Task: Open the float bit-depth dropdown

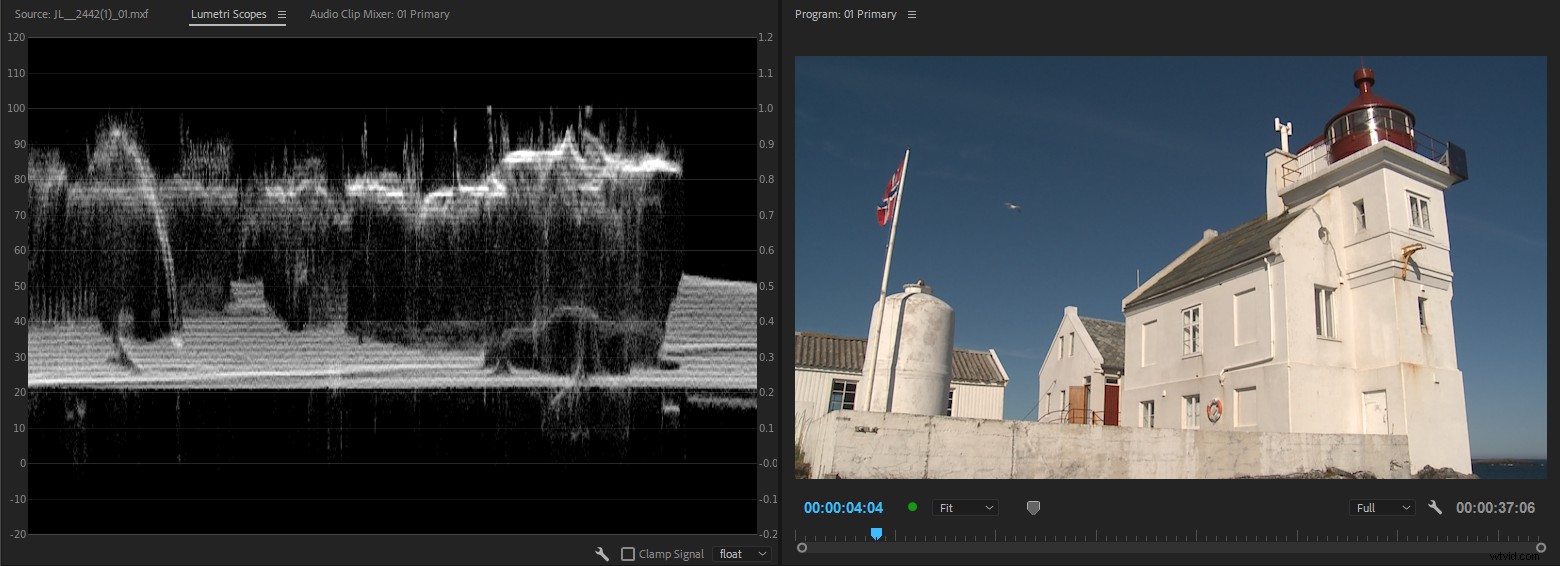Action: point(742,554)
